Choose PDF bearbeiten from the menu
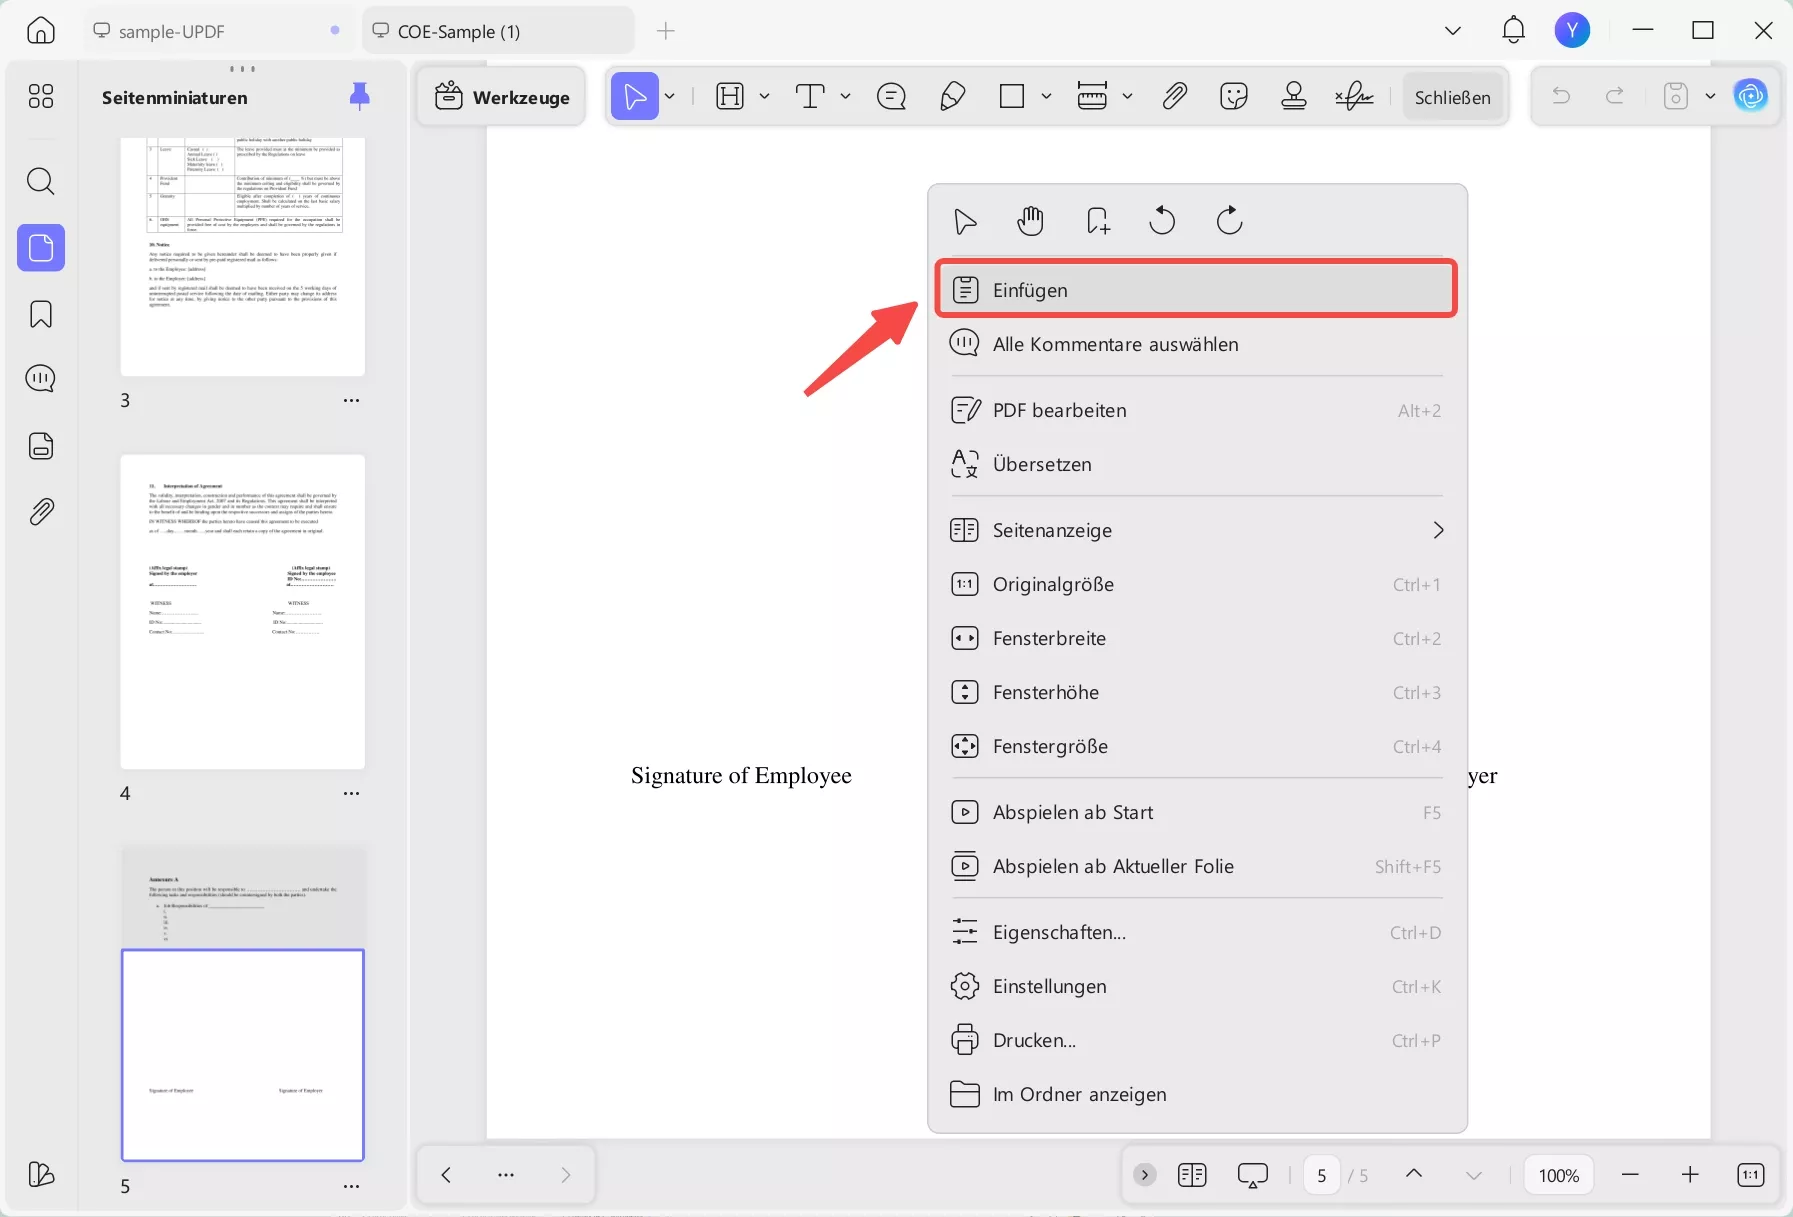 [1196, 410]
